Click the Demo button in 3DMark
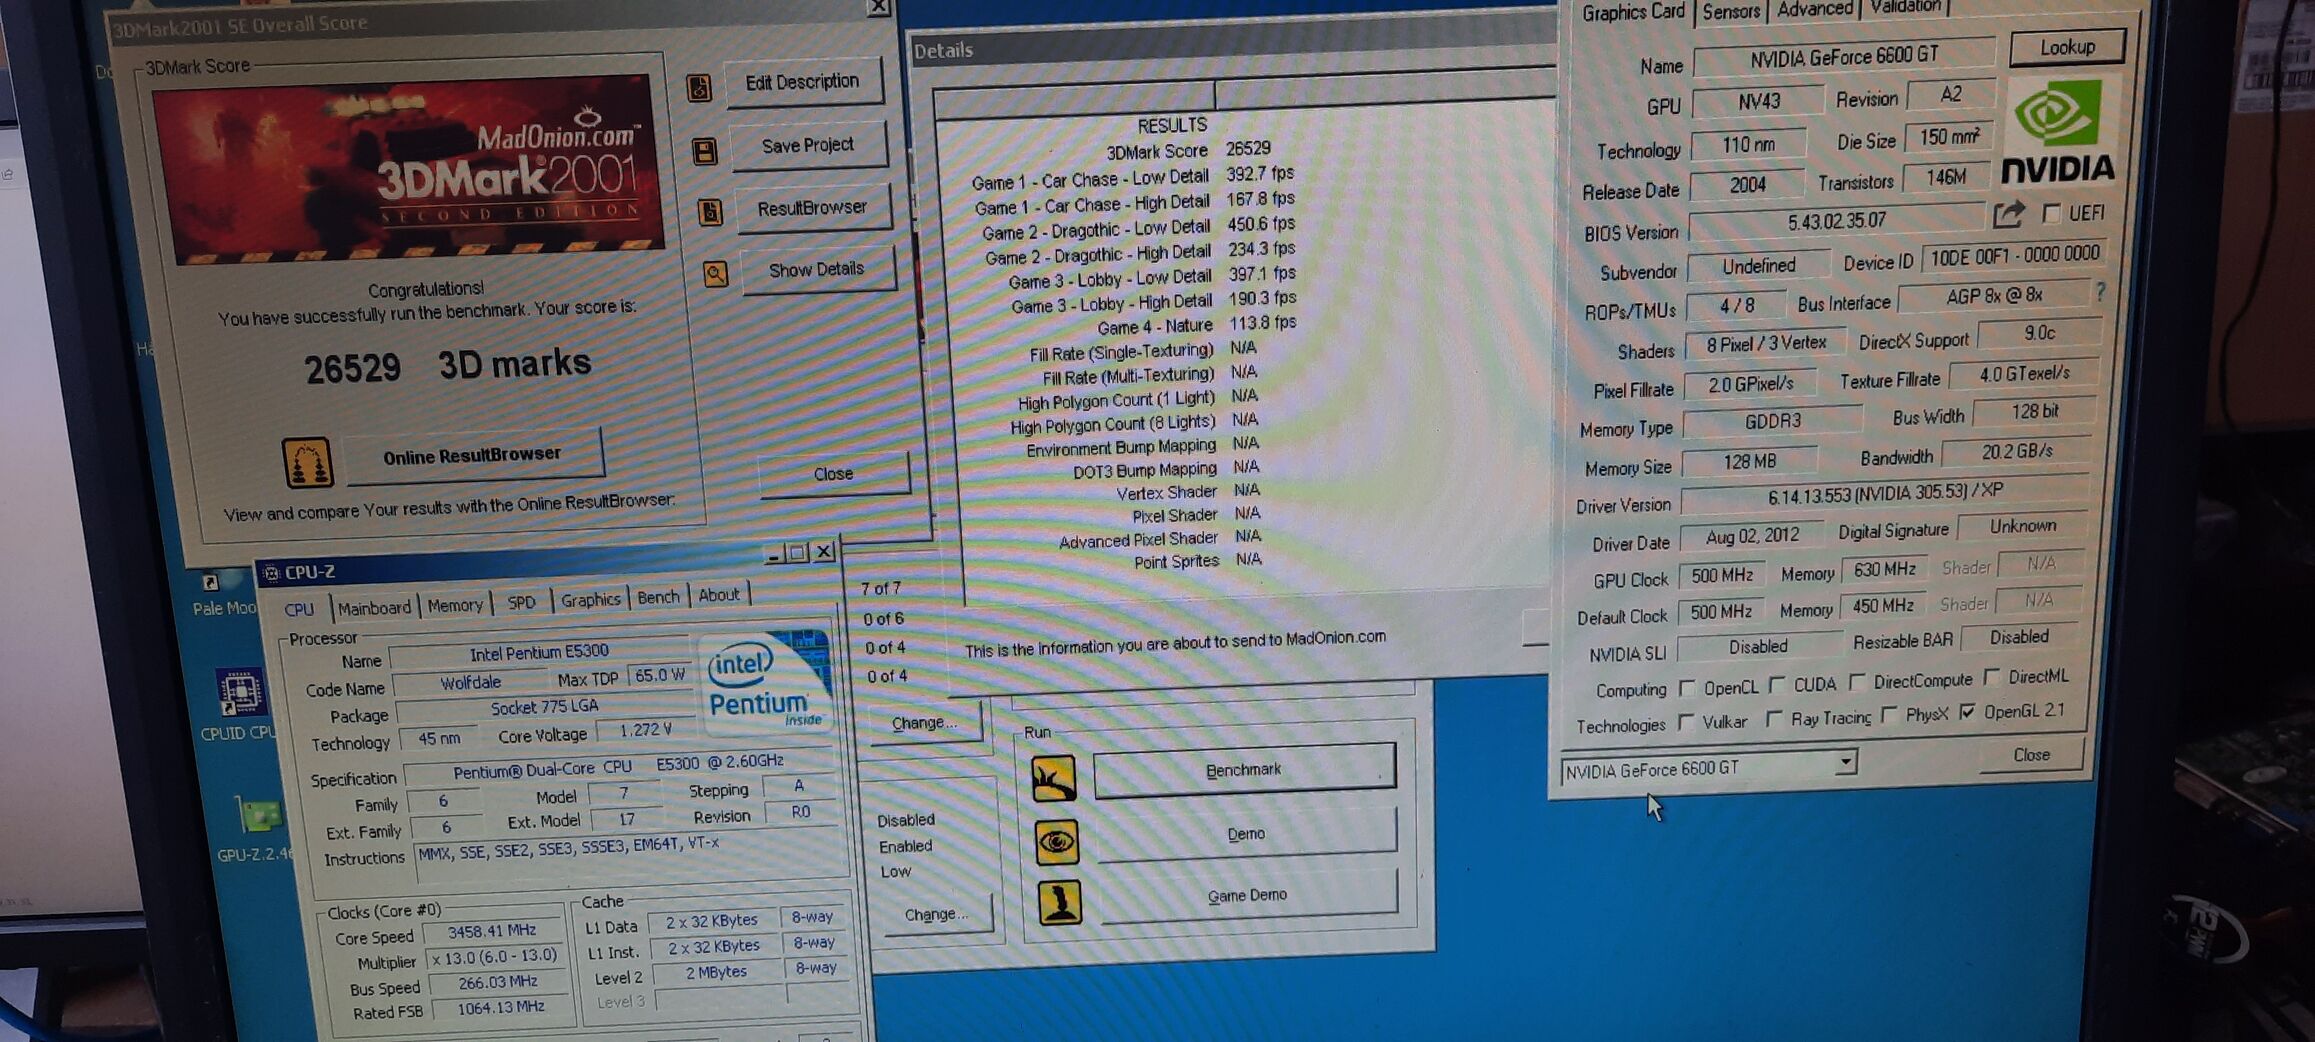The width and height of the screenshot is (2315, 1042). click(1246, 834)
